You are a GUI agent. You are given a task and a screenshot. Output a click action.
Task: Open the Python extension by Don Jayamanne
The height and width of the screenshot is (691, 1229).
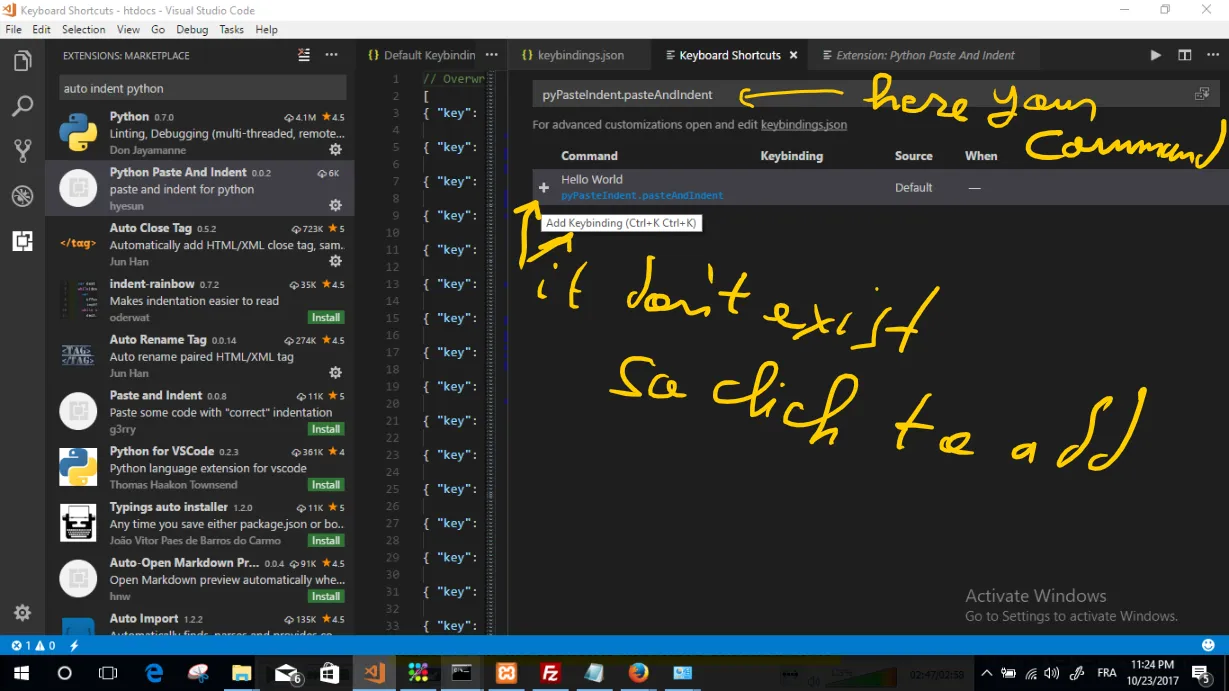(200, 133)
